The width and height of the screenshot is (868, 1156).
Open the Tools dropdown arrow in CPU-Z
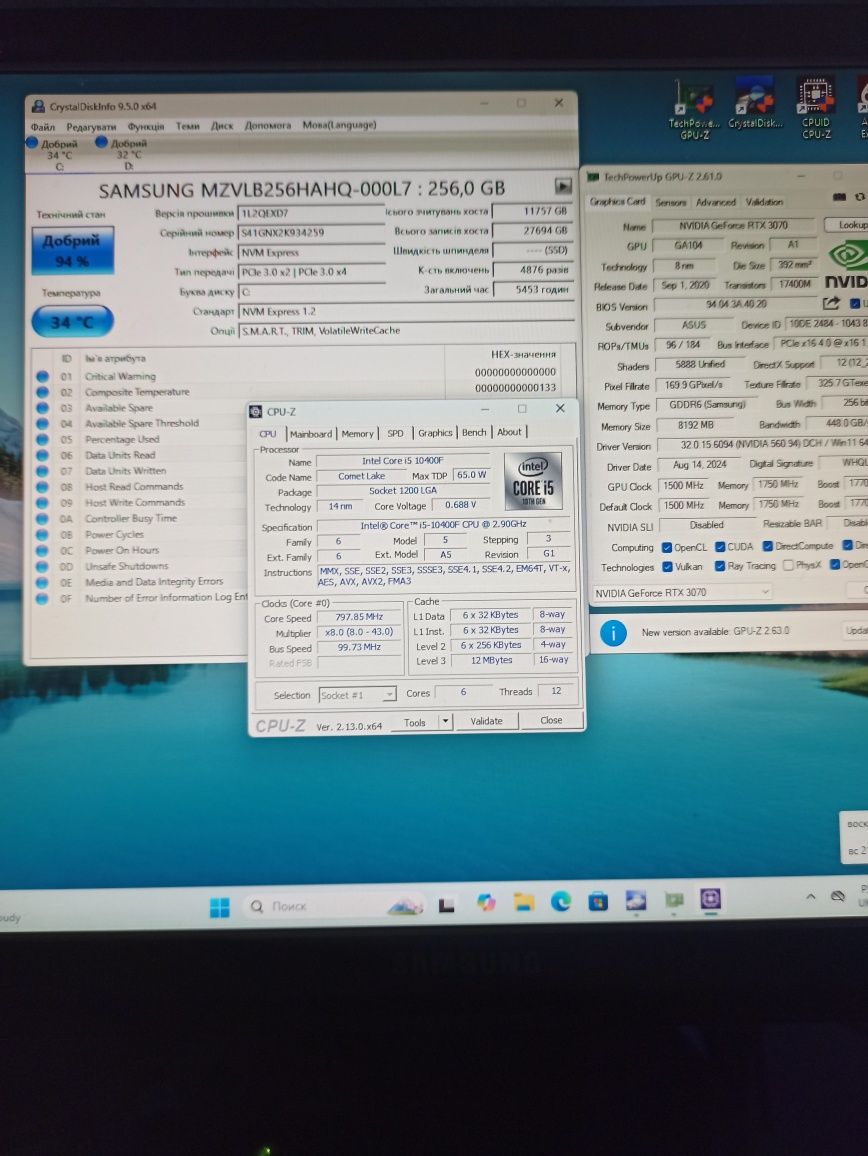[x=445, y=722]
